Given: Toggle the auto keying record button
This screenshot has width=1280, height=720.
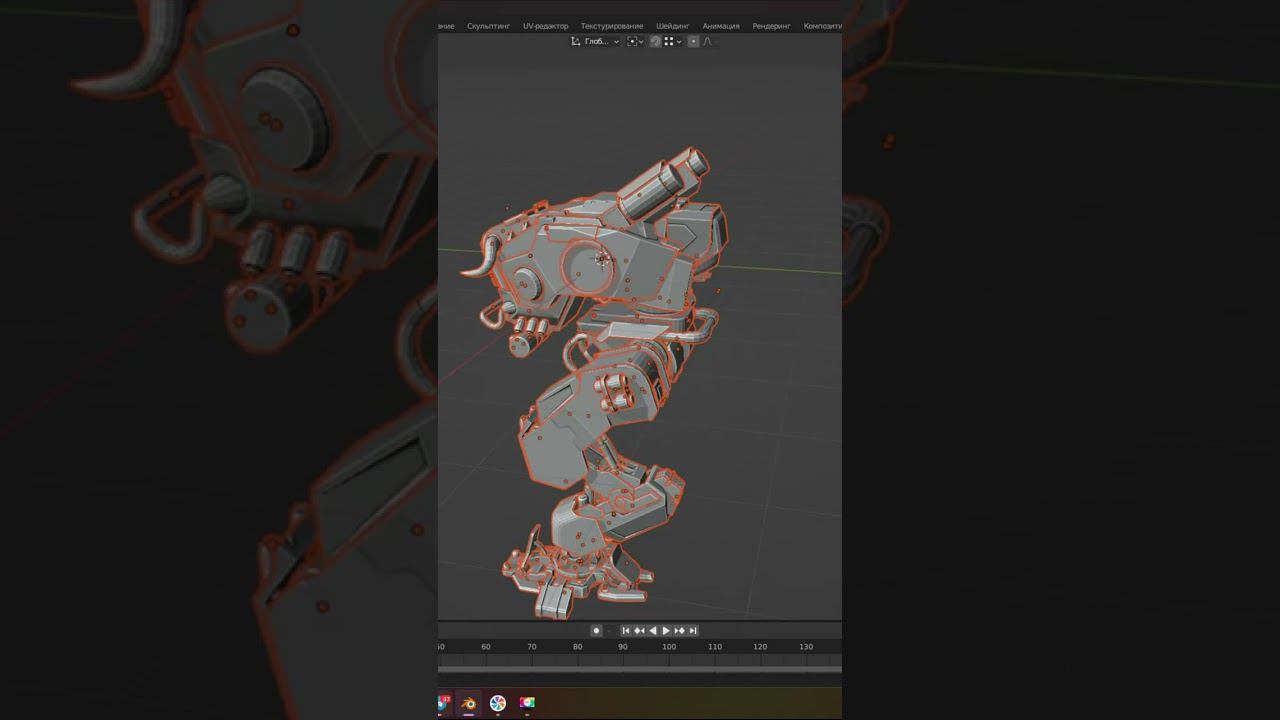Looking at the screenshot, I should tap(596, 630).
